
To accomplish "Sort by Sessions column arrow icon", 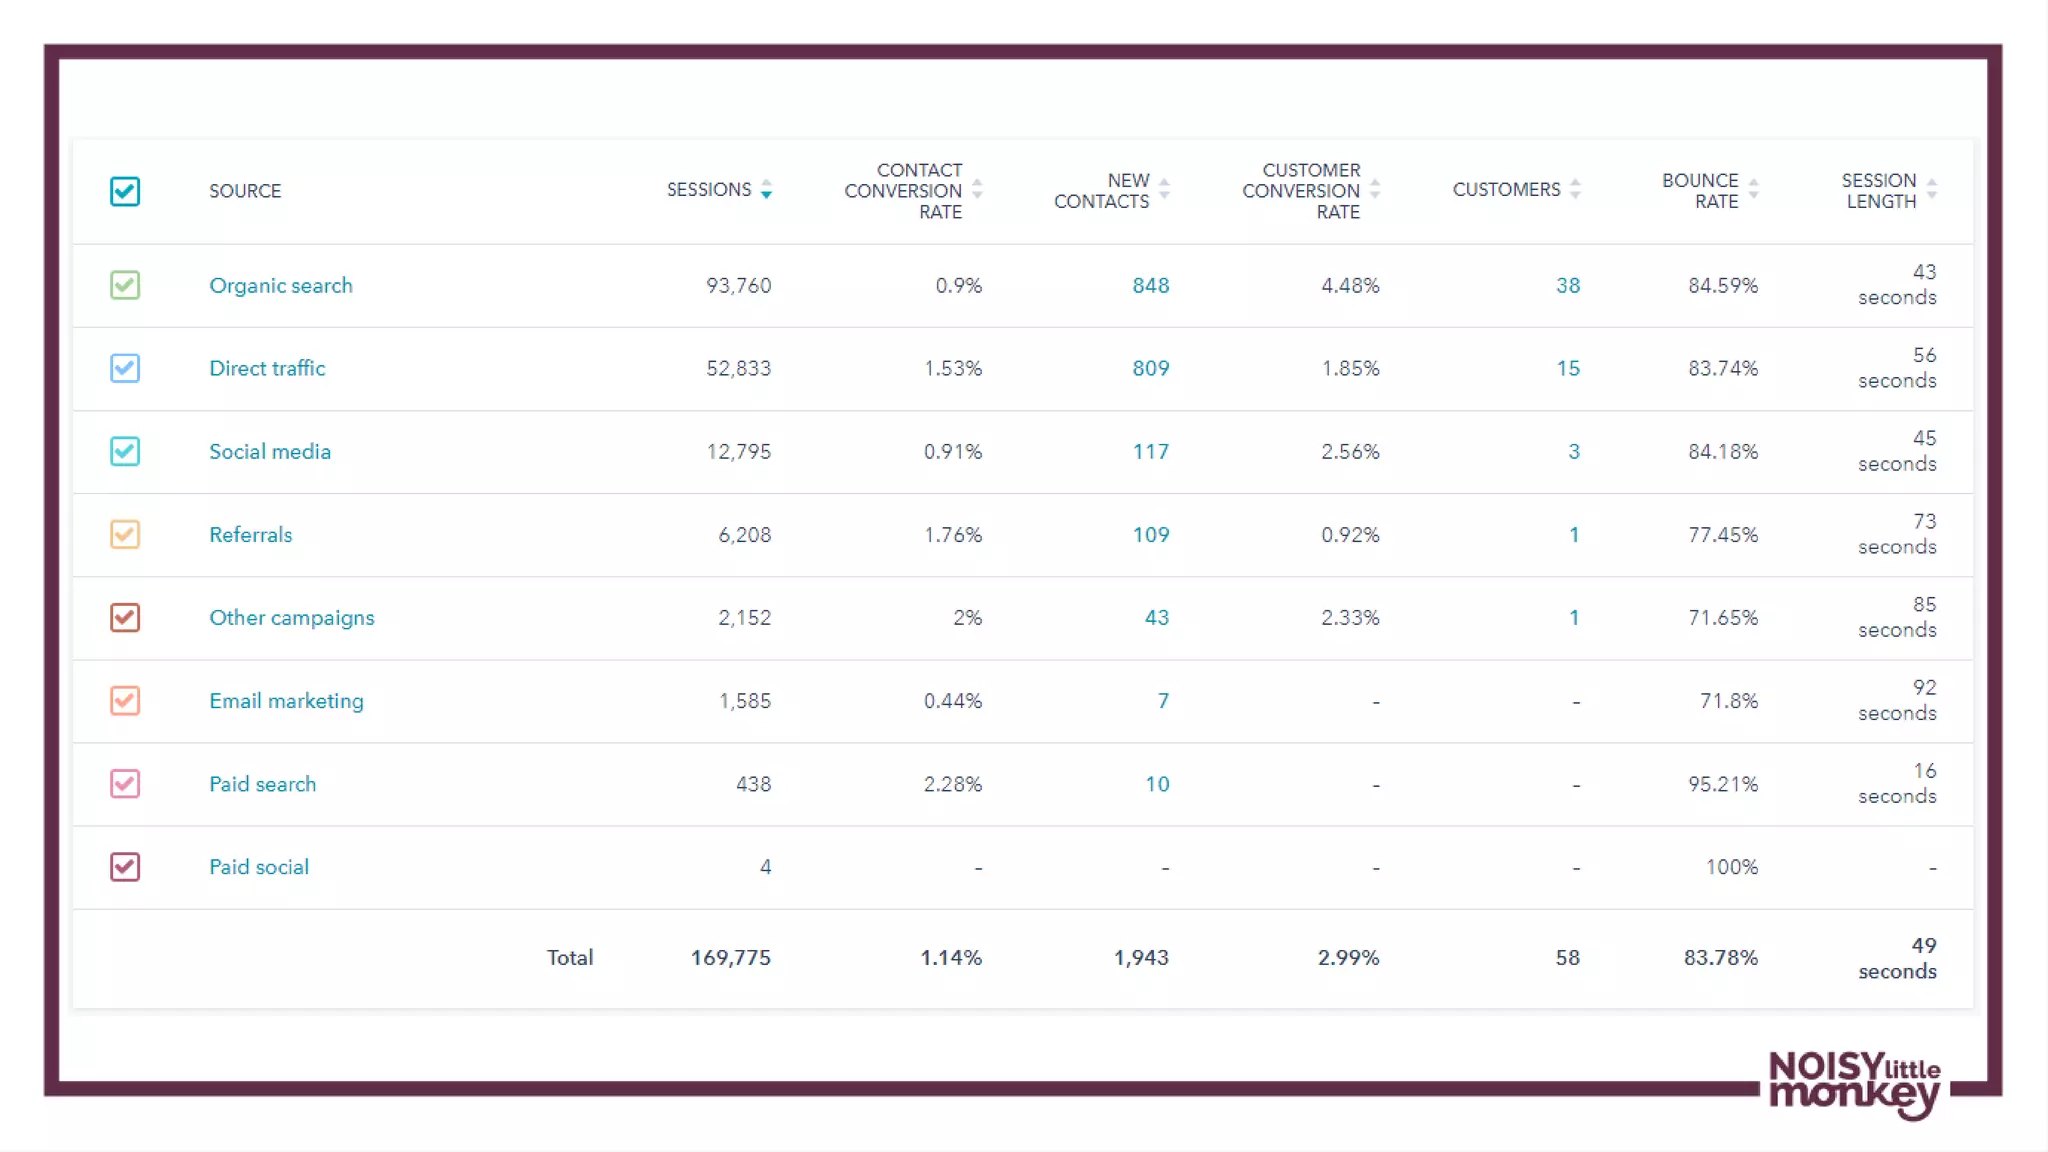I will click(x=766, y=189).
